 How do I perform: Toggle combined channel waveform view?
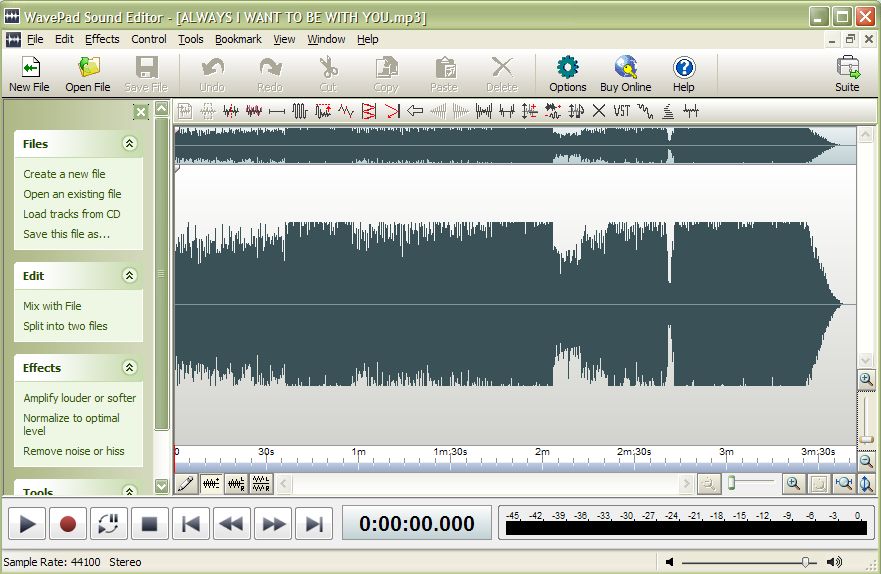(x=211, y=484)
